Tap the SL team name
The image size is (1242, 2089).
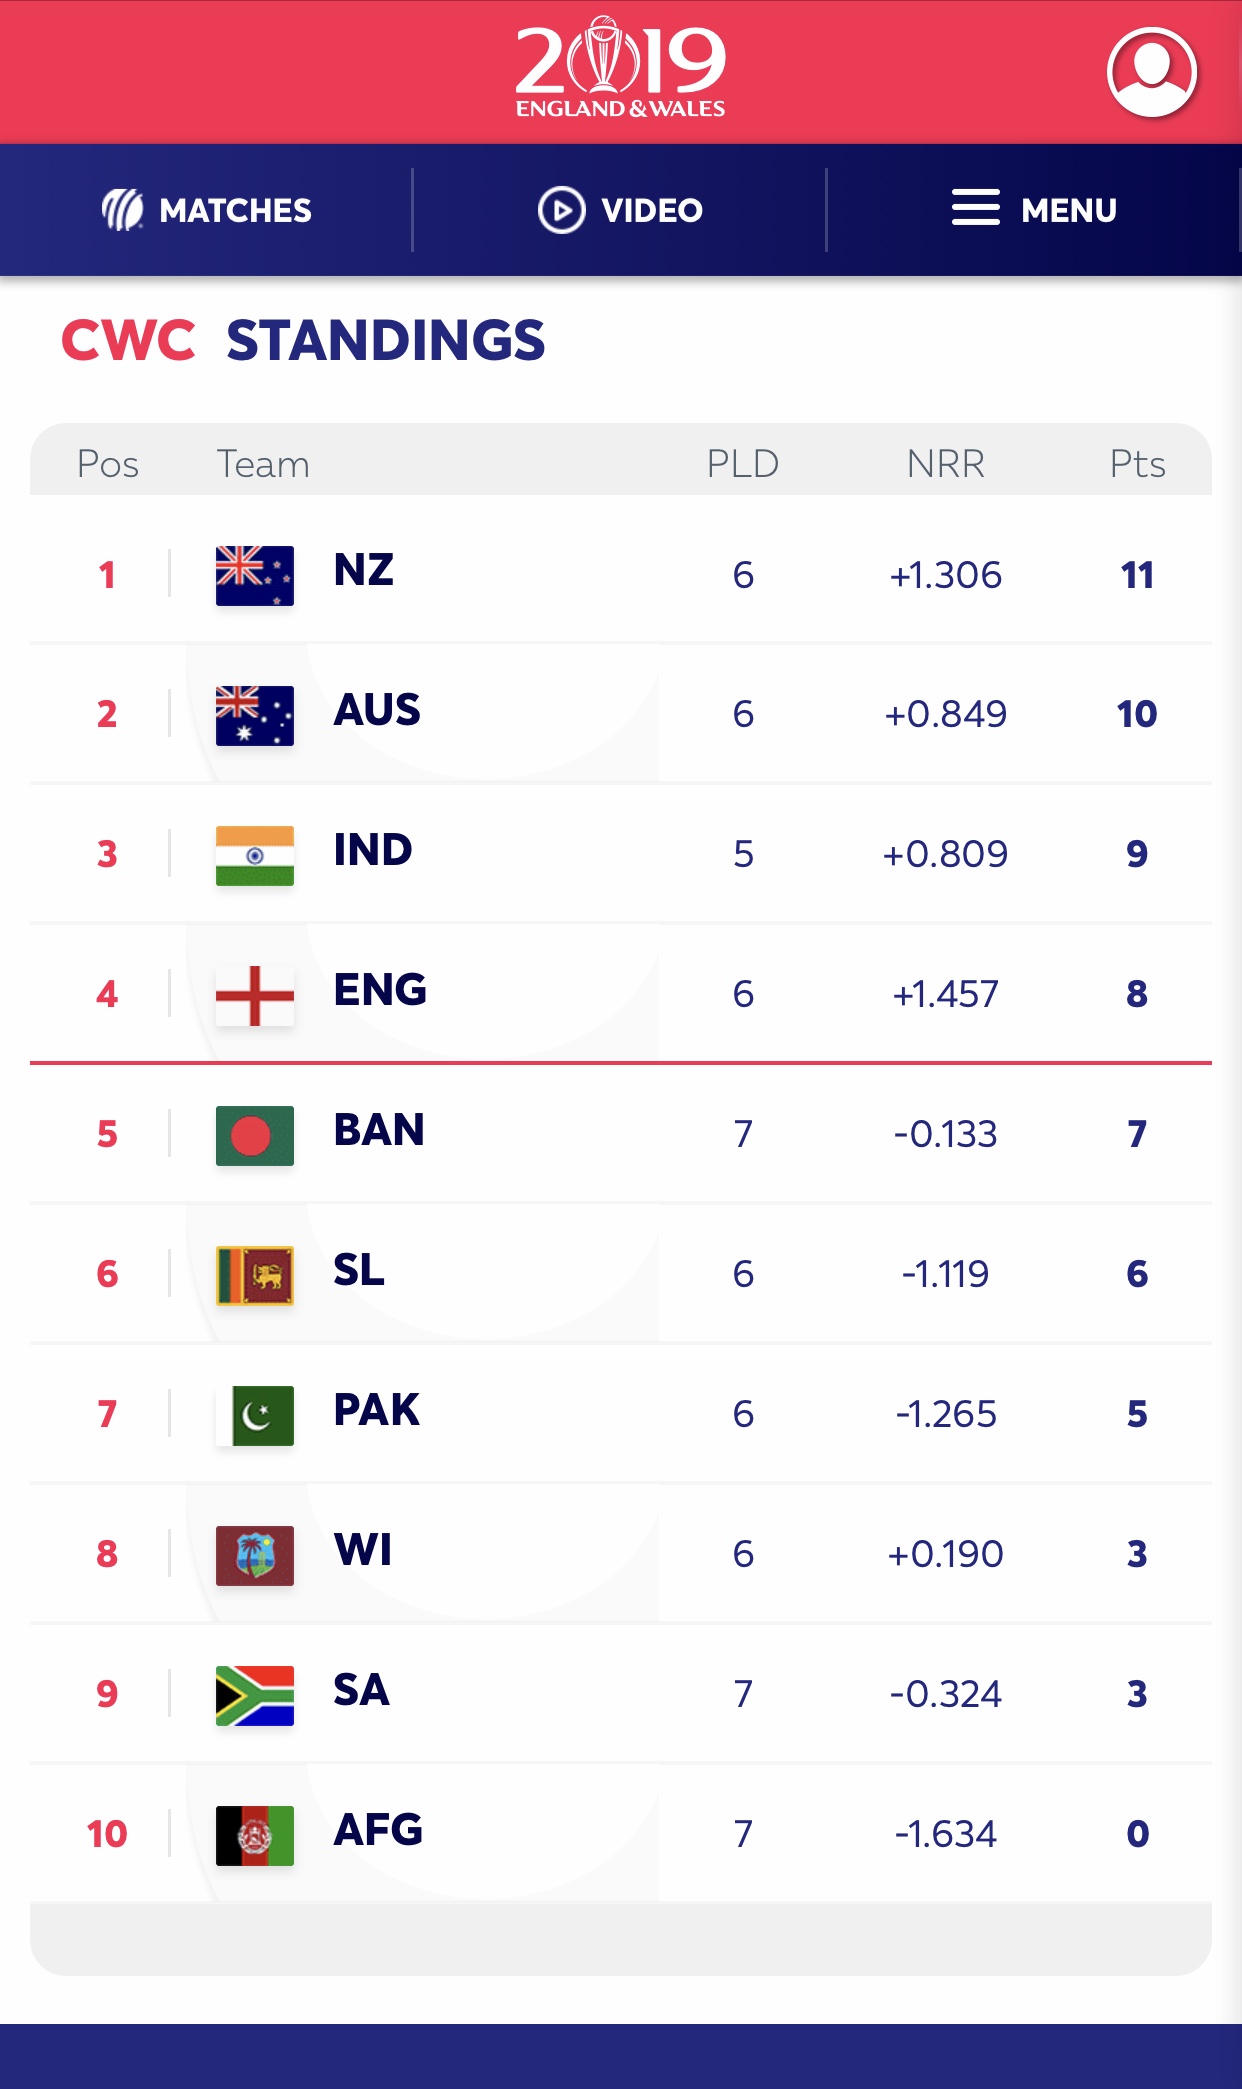[359, 1270]
